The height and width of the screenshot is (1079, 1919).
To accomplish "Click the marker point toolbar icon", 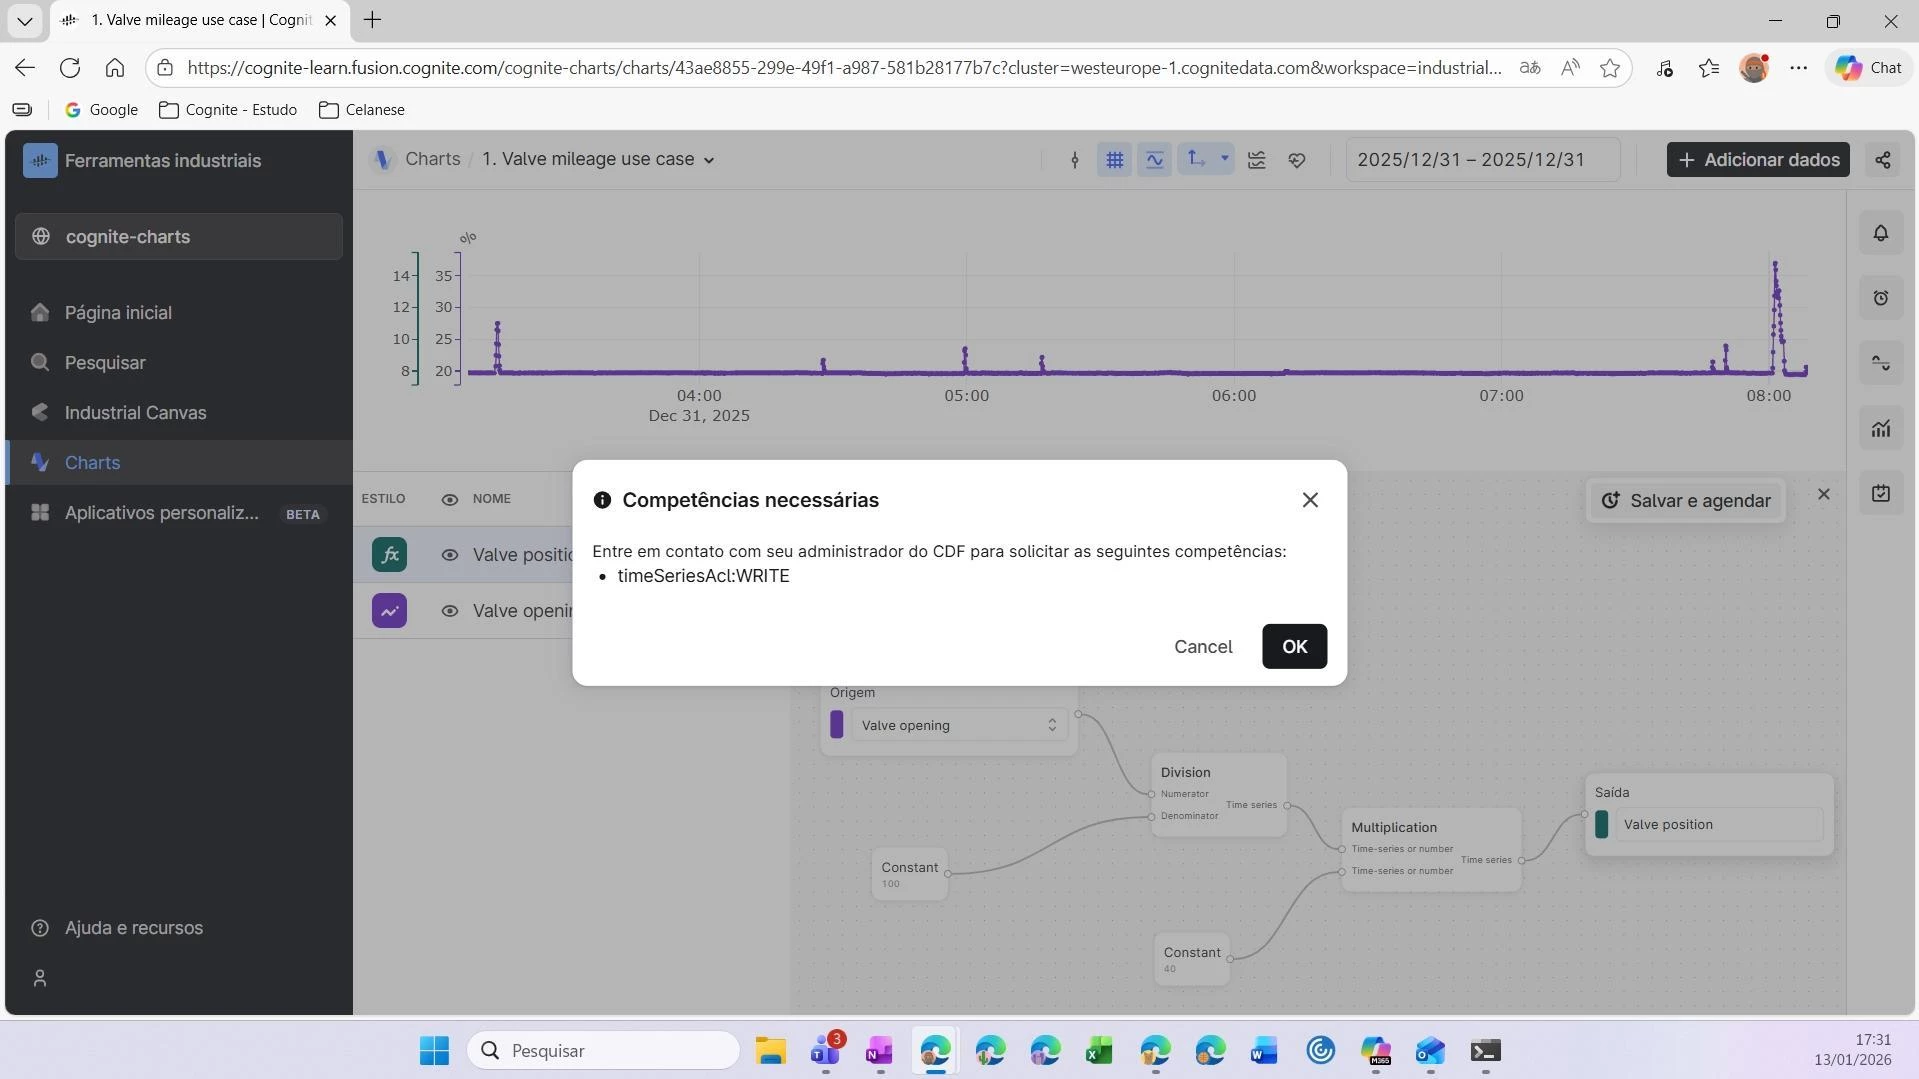I will point(1075,160).
